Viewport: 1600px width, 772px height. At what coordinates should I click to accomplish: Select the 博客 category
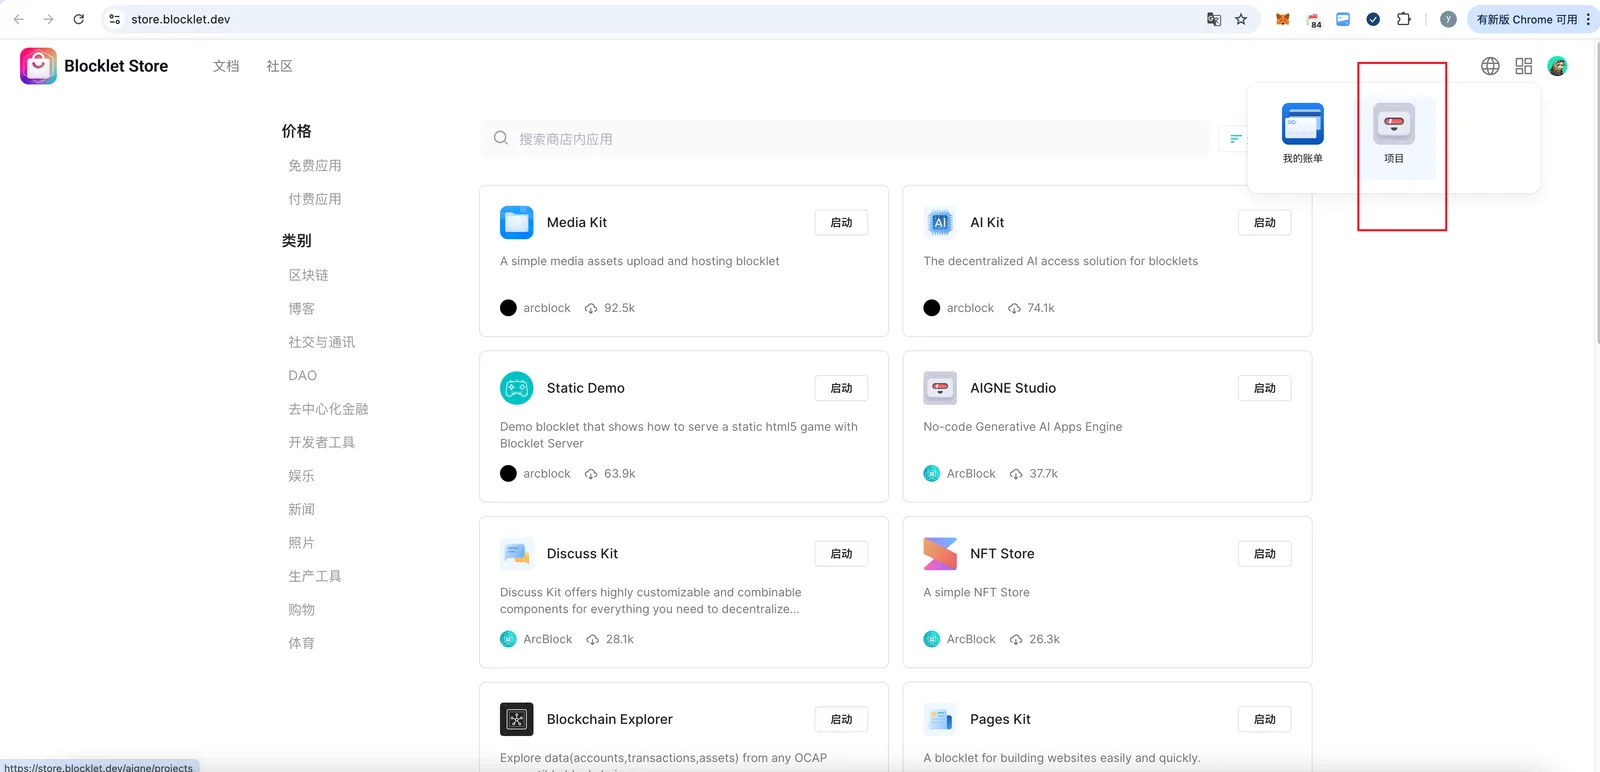[x=302, y=309]
